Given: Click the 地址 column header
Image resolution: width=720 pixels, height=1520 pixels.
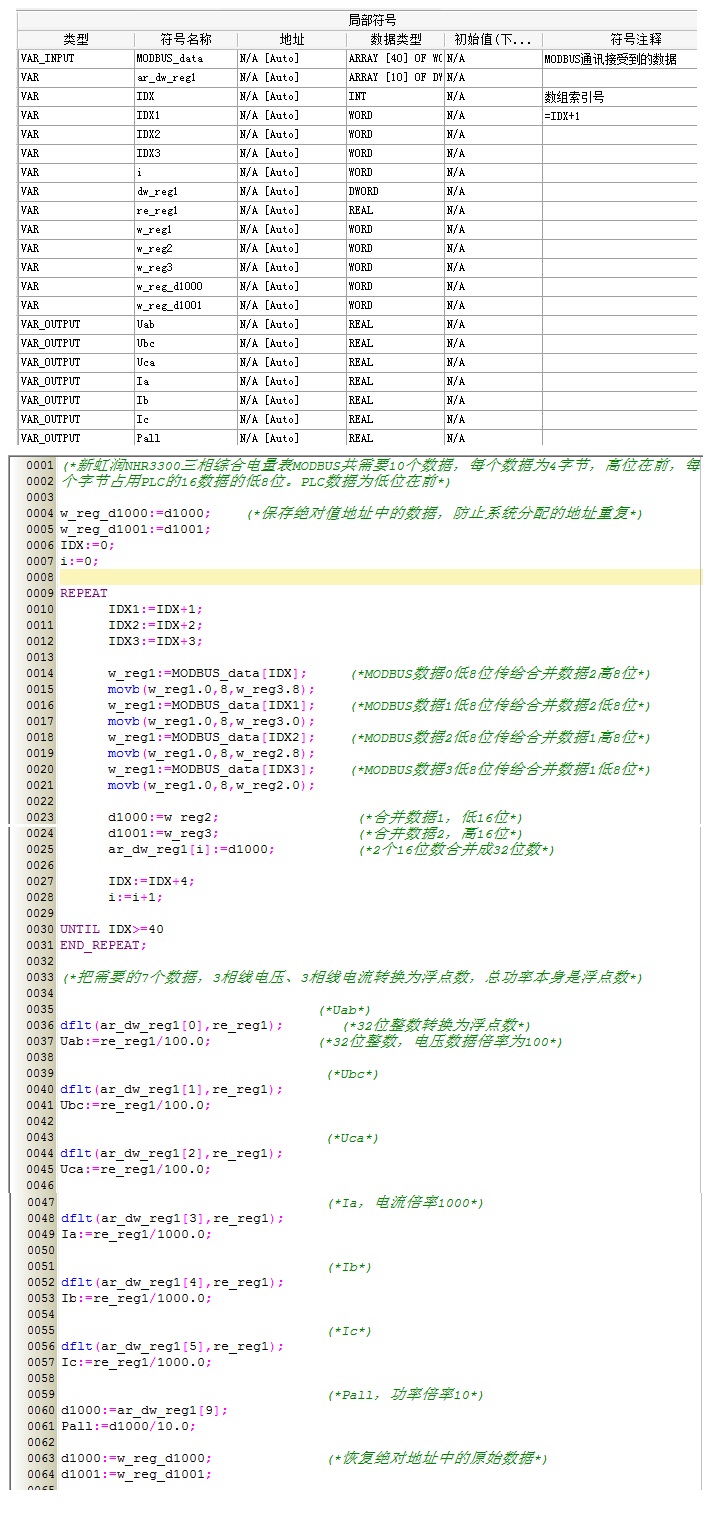Looking at the screenshot, I should pos(291,39).
